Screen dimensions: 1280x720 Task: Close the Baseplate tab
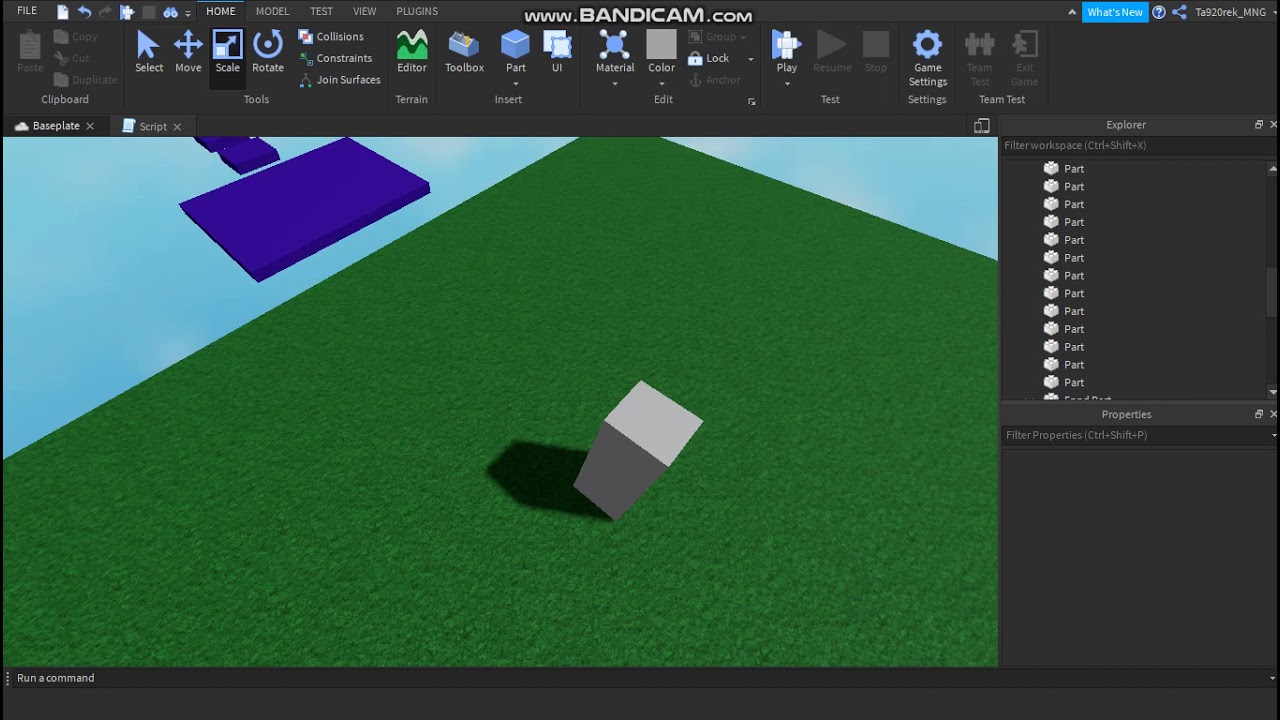pyautogui.click(x=89, y=126)
